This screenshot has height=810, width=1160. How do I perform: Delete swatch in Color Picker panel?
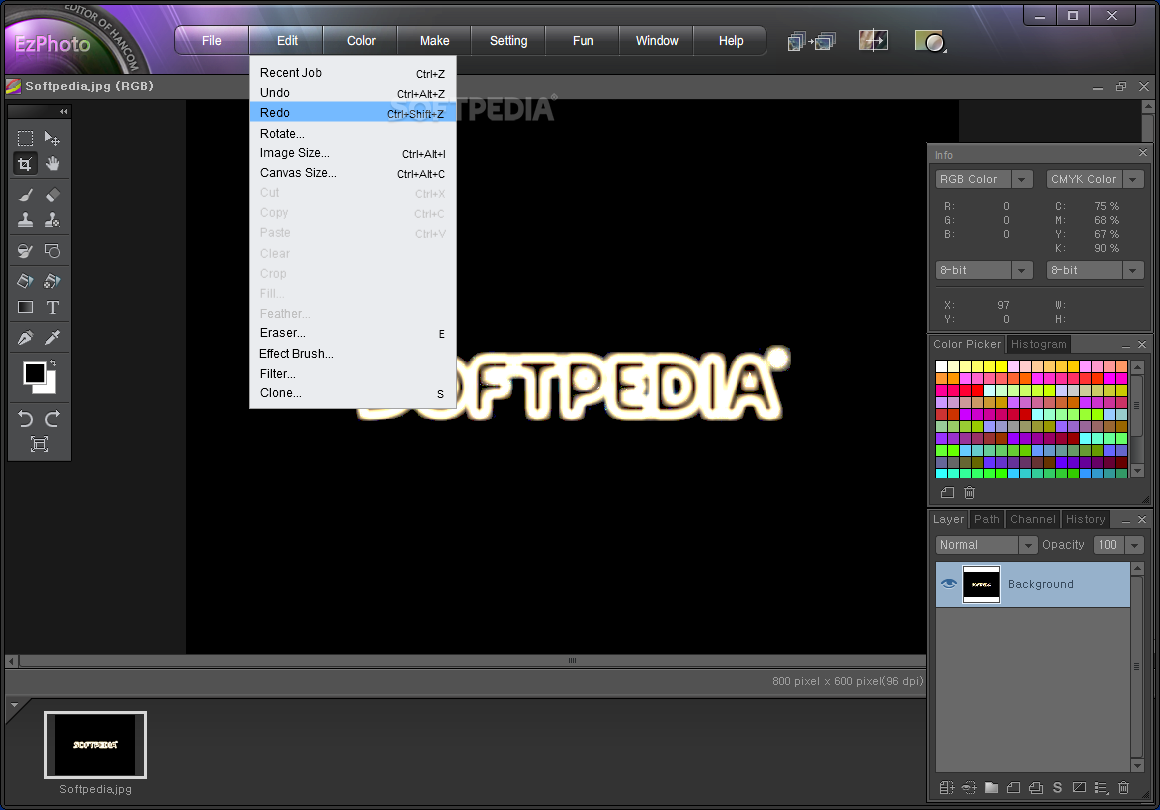point(969,493)
